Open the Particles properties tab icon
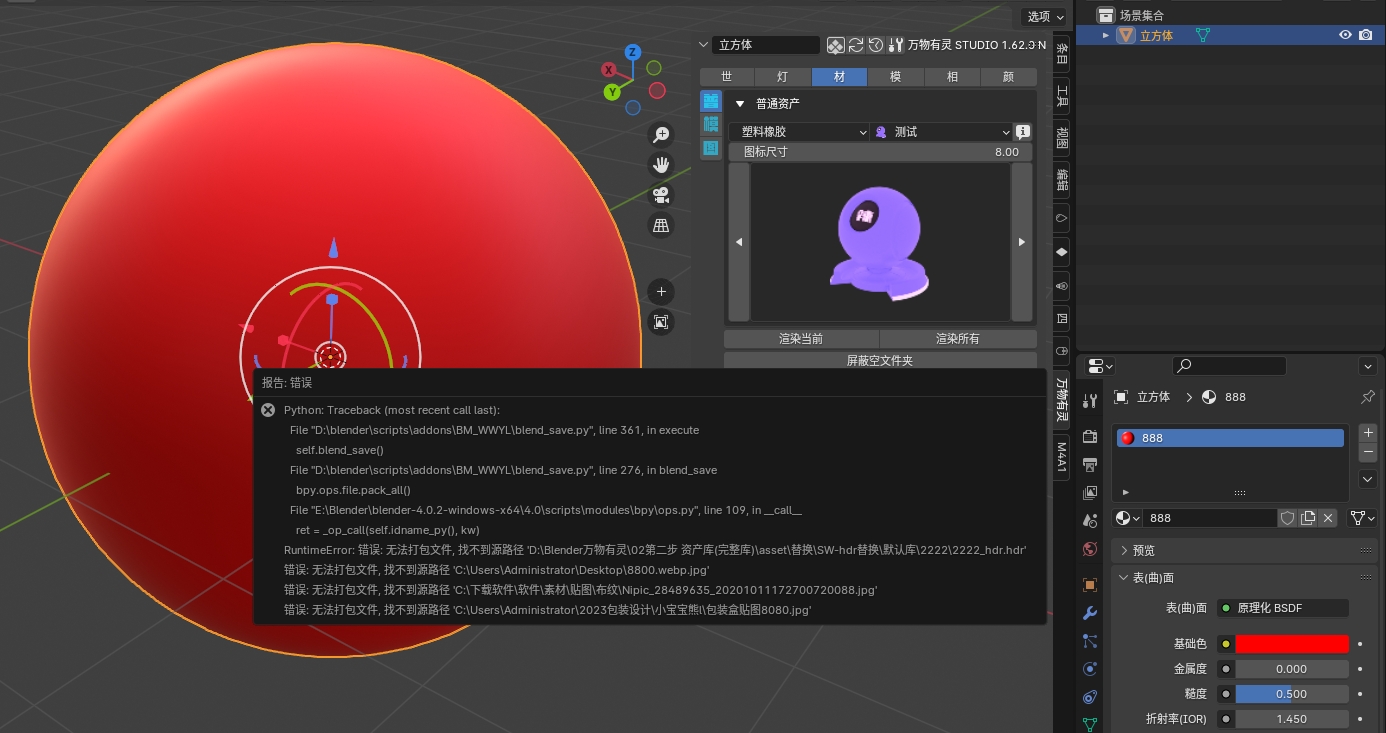This screenshot has height=733, width=1386. tap(1090, 640)
